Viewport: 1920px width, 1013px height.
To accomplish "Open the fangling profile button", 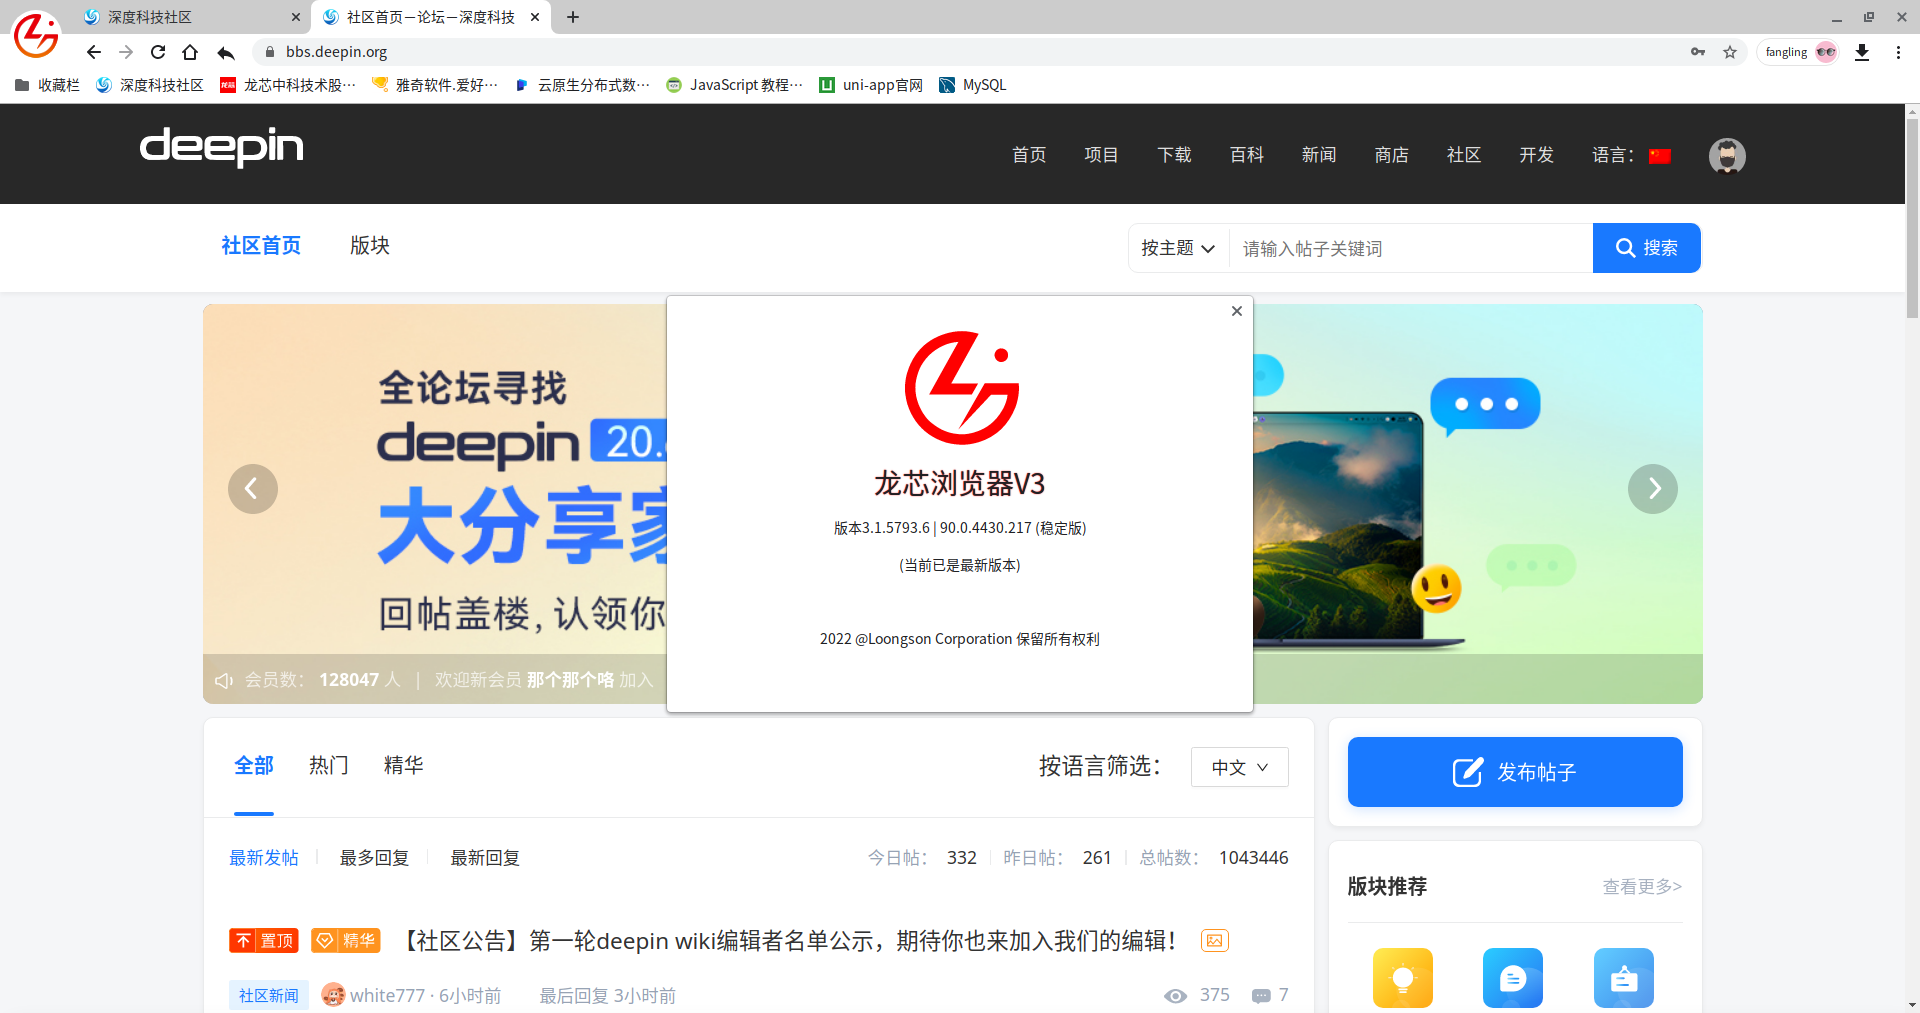I will (x=1800, y=52).
